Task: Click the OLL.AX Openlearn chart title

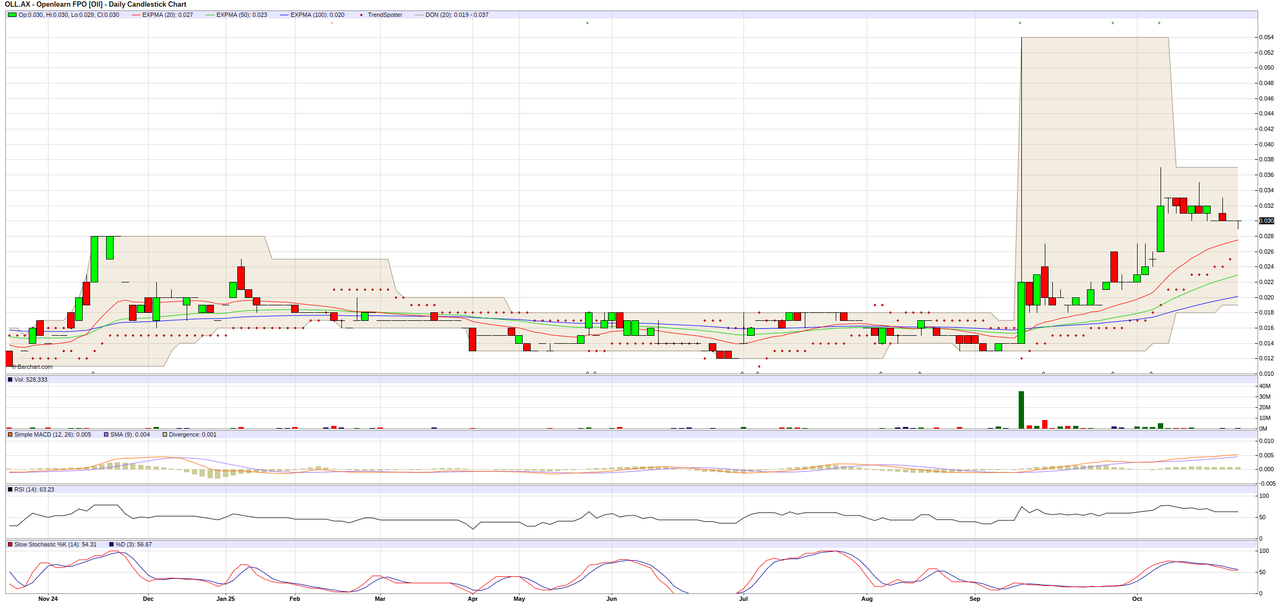Action: [94, 5]
